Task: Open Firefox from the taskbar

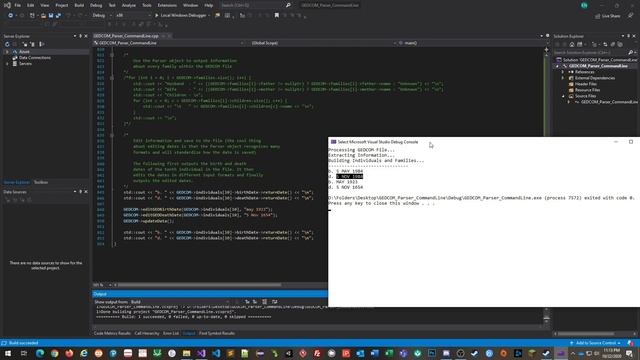Action: (69, 353)
